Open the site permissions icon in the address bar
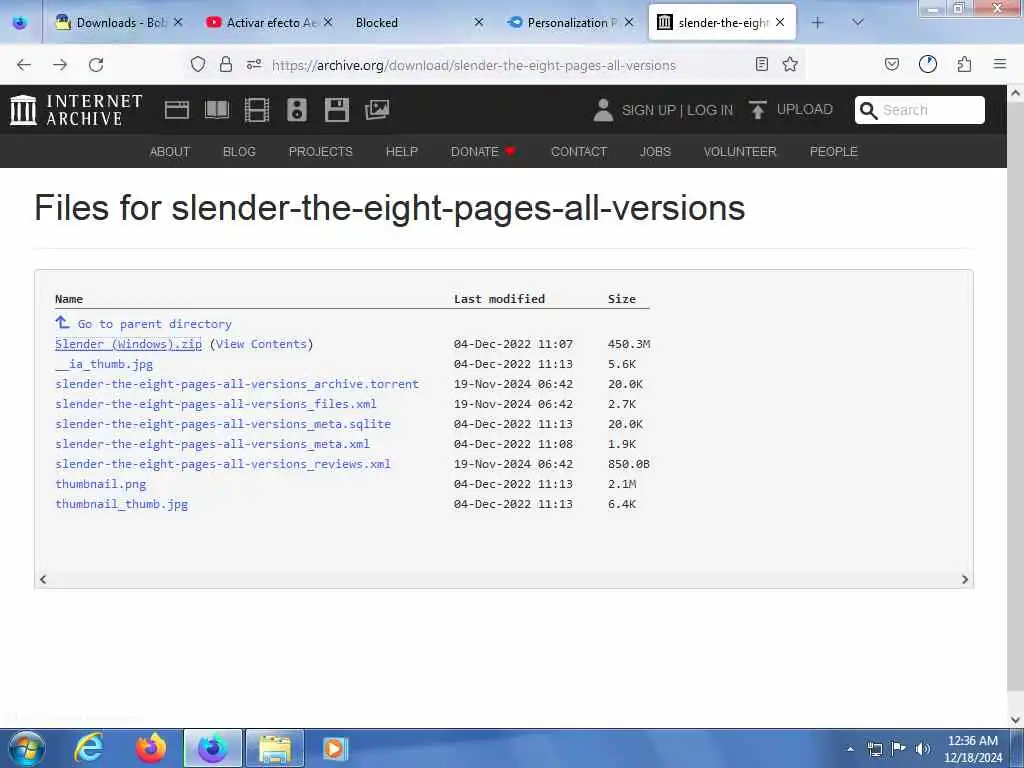 254,64
